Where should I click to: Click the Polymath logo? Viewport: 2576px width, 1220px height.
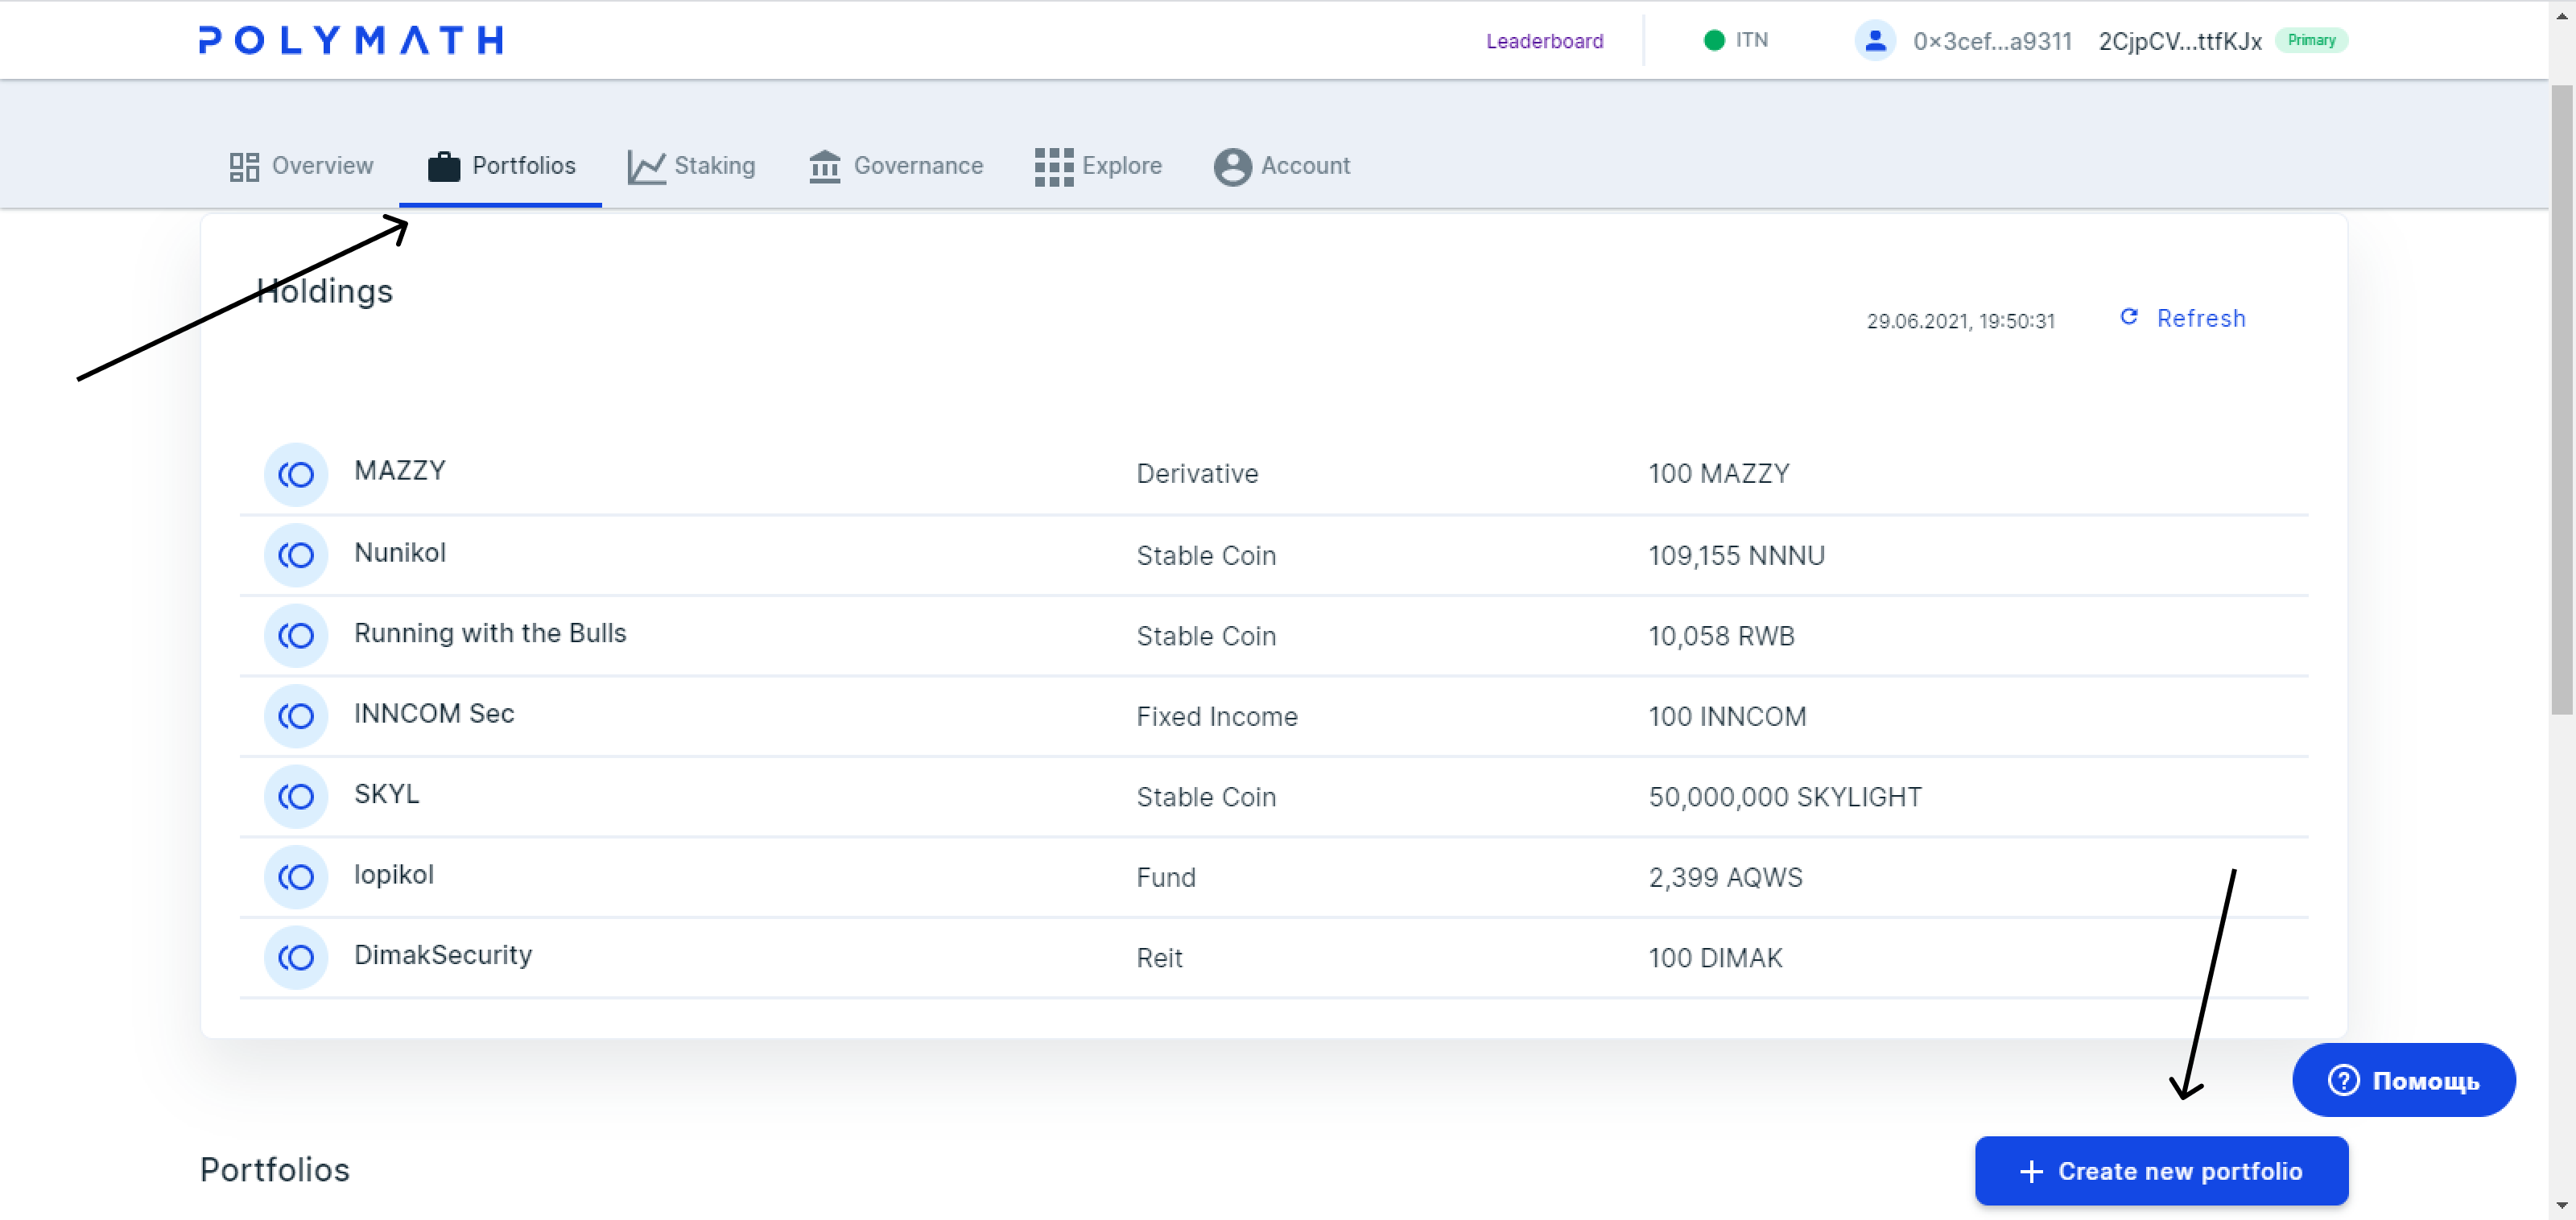(351, 40)
